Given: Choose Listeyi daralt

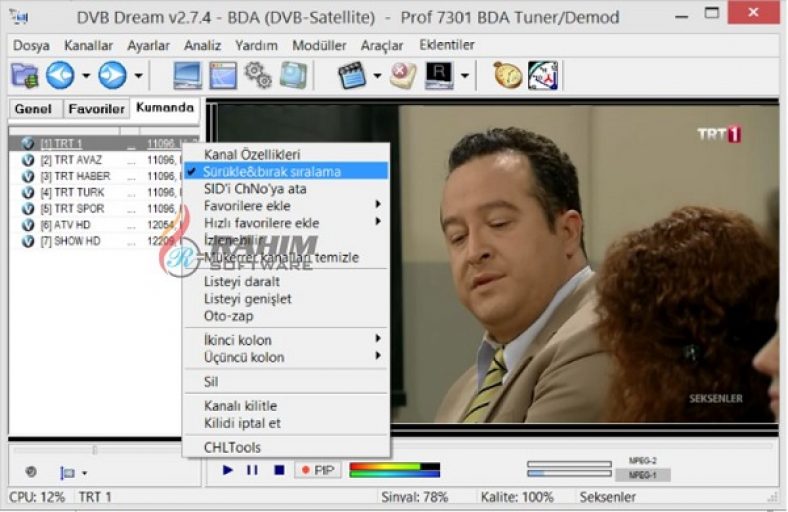Looking at the screenshot, I should 286,281.
